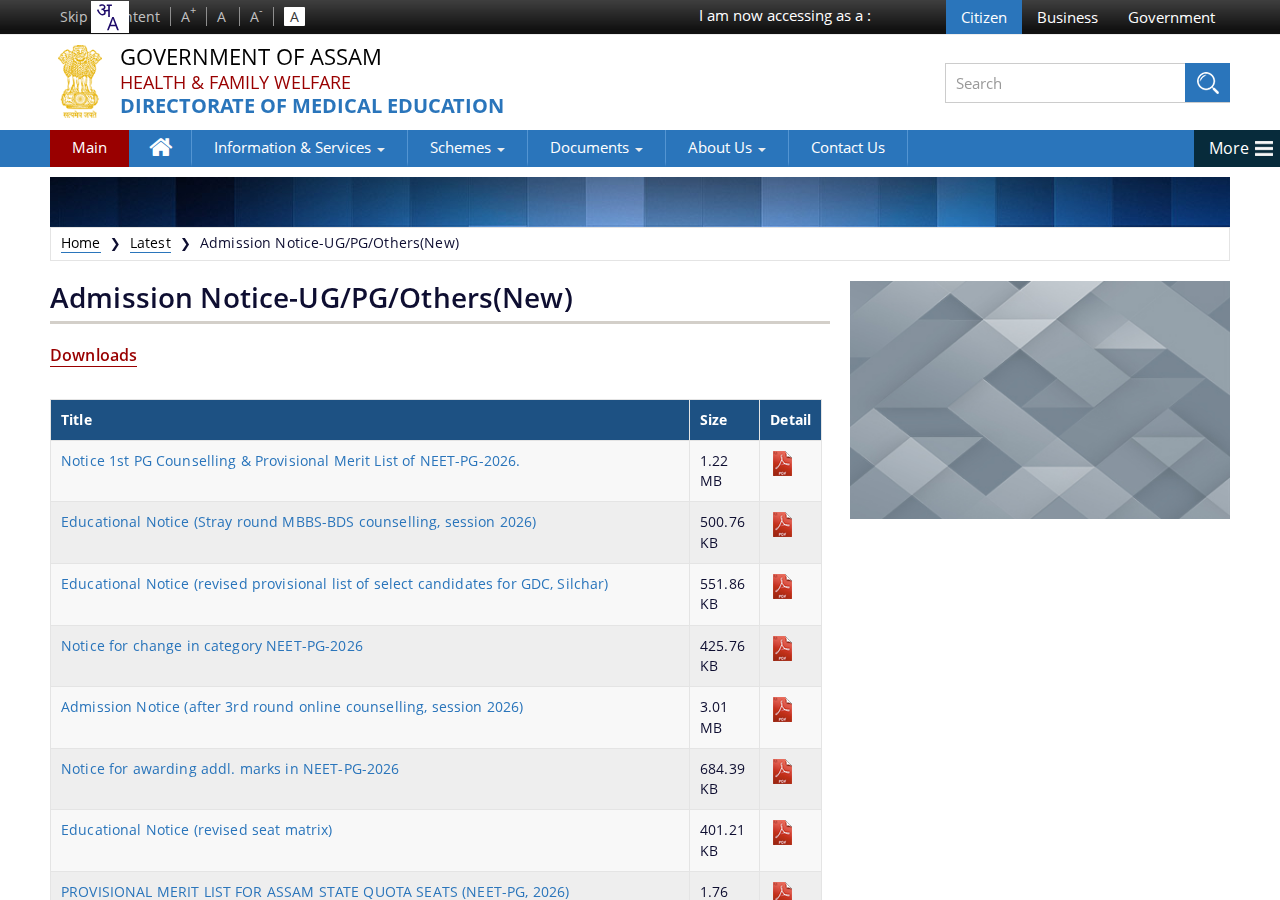Open Notice for change in category link

[212, 646]
